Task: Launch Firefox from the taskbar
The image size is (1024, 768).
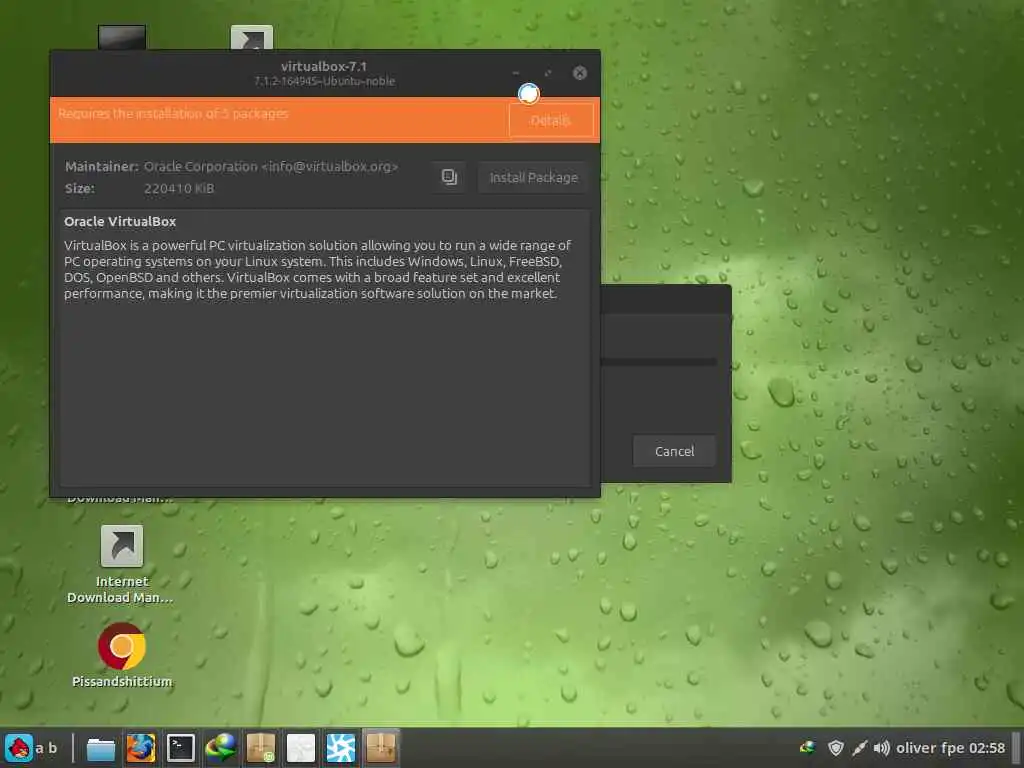Action: [140, 748]
